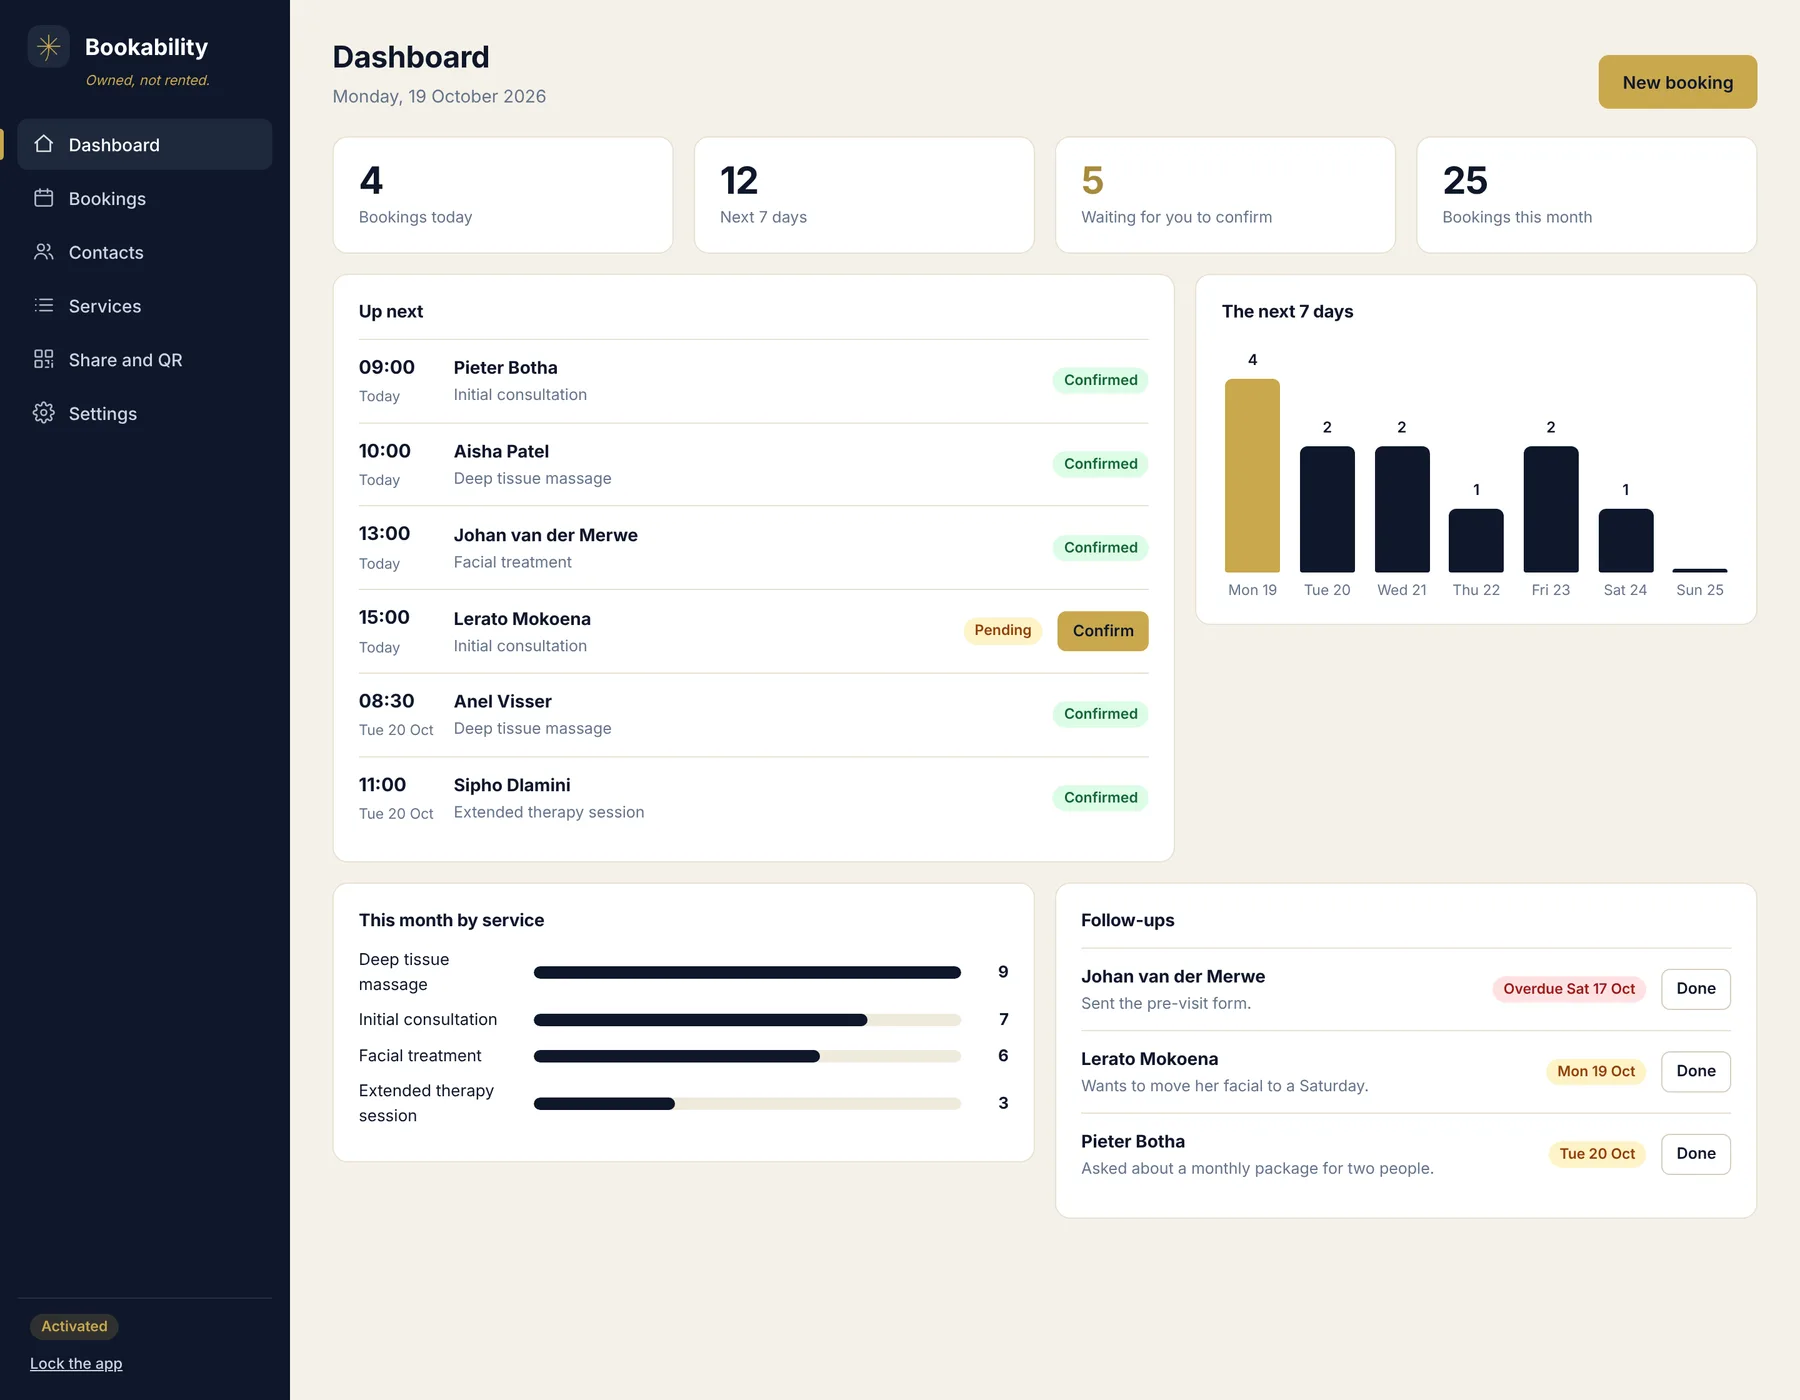Screen dimensions: 1800x1400
Task: Select the Thu 22 chart bar
Action: point(1476,540)
